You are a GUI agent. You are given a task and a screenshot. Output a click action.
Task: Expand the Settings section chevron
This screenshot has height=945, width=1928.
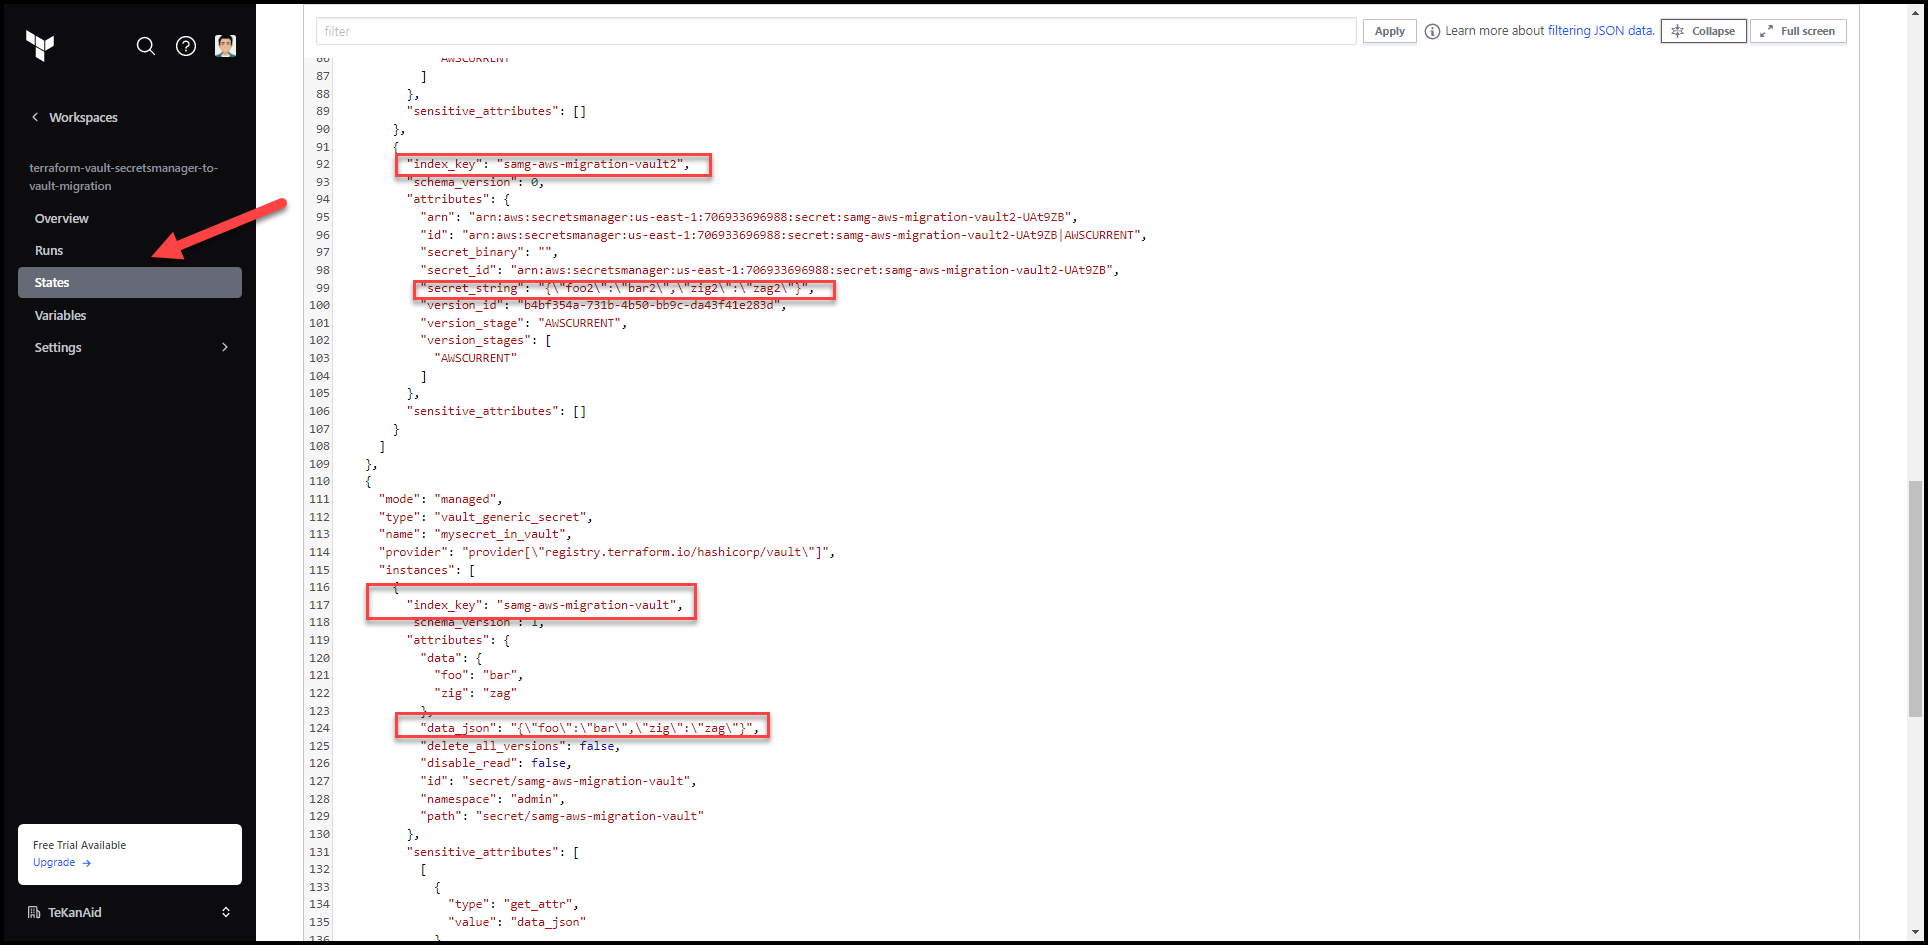[225, 347]
